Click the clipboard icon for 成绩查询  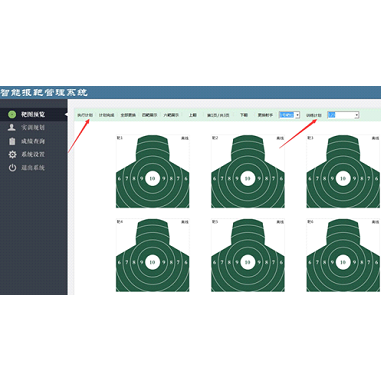12,141
